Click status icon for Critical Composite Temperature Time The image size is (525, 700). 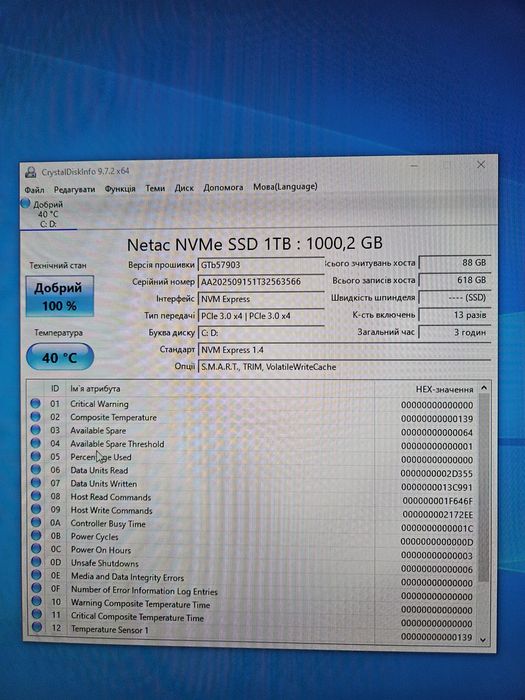(37, 615)
